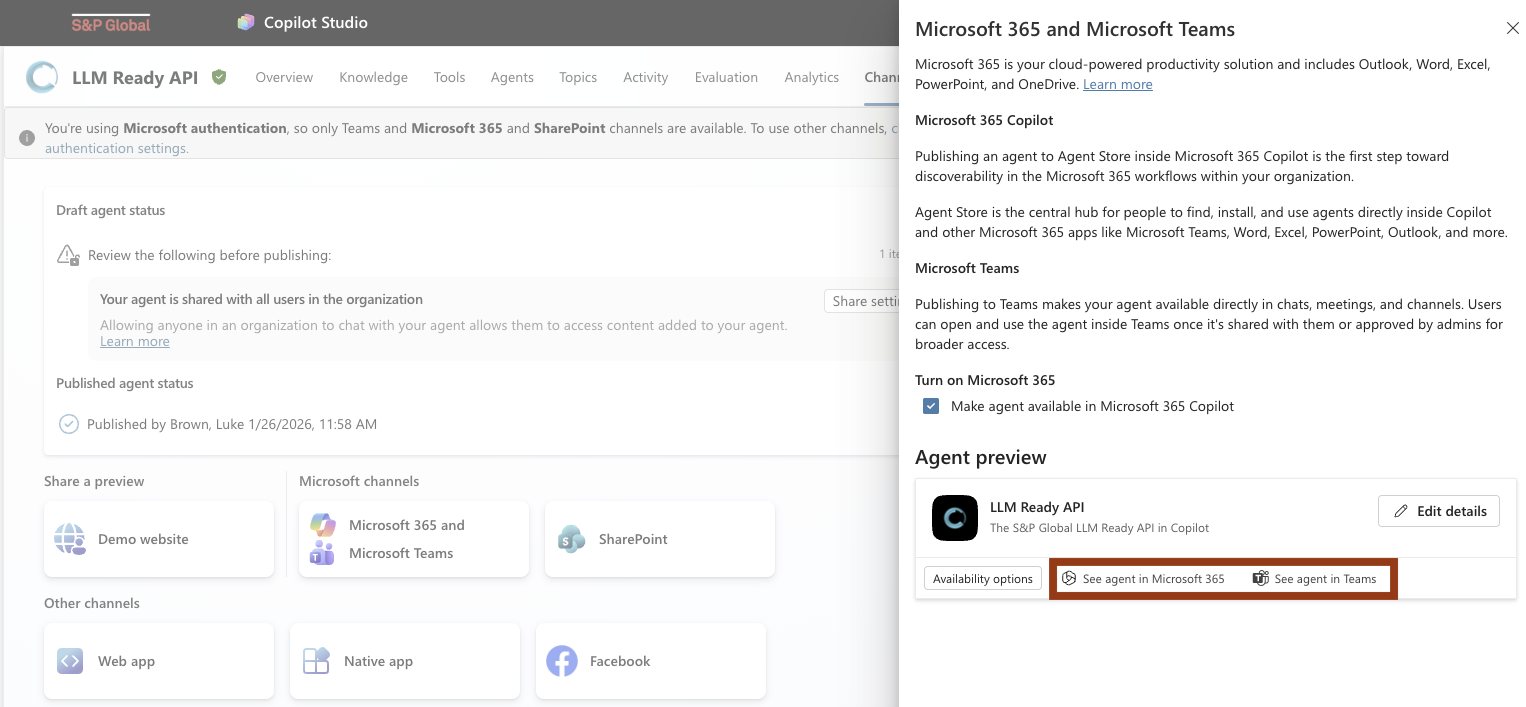Switch to the Overview tab

tap(284, 77)
